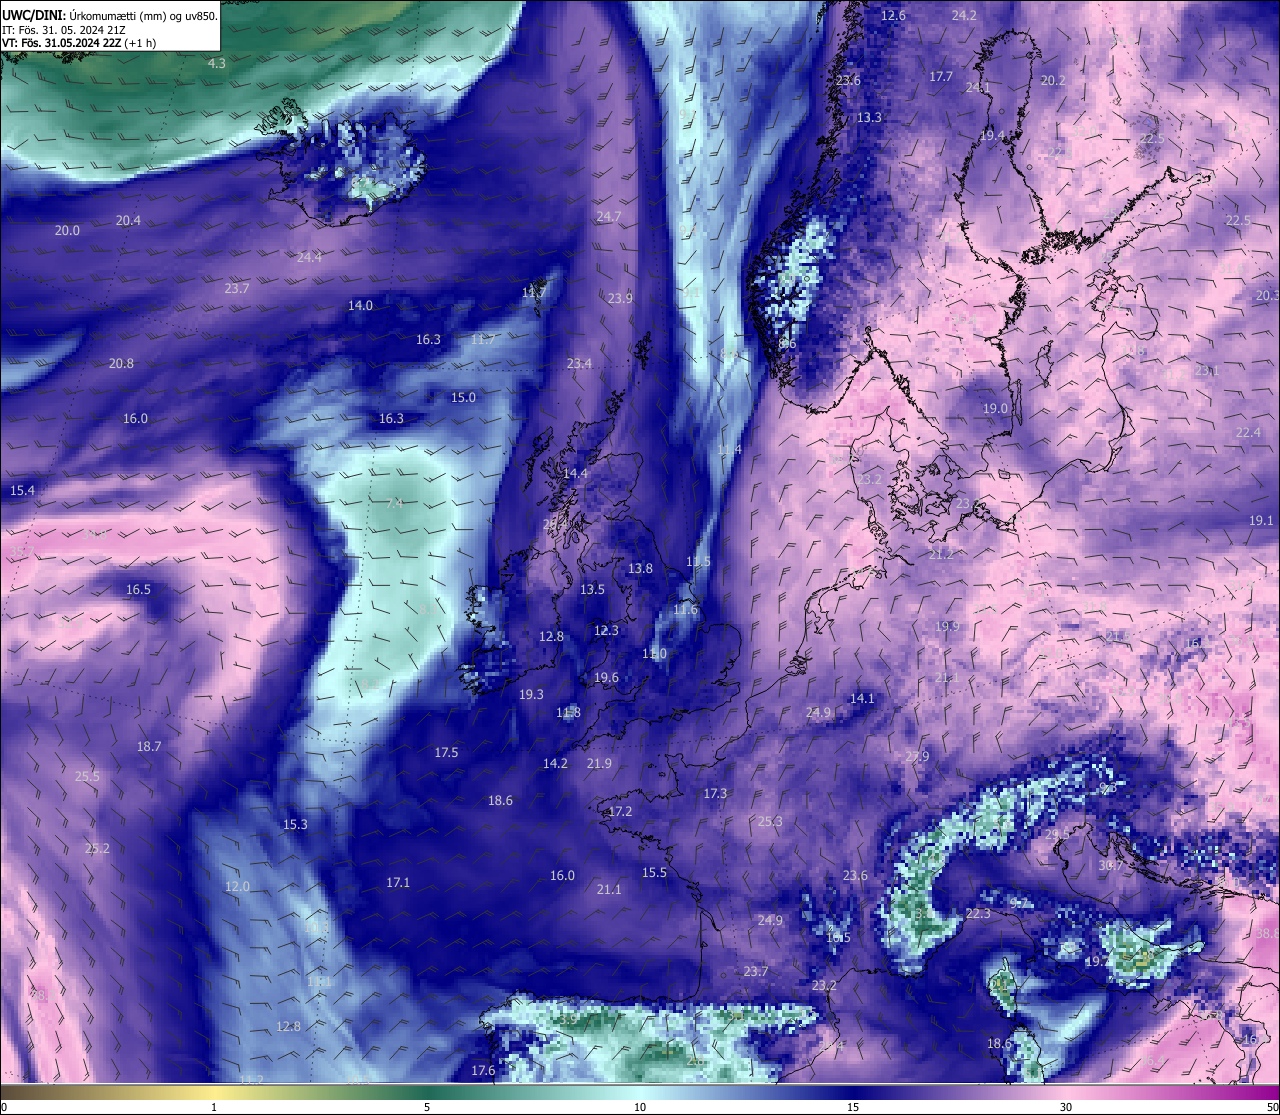Click the 14.0 map value
Image resolution: width=1280 pixels, height=1115 pixels.
click(360, 305)
